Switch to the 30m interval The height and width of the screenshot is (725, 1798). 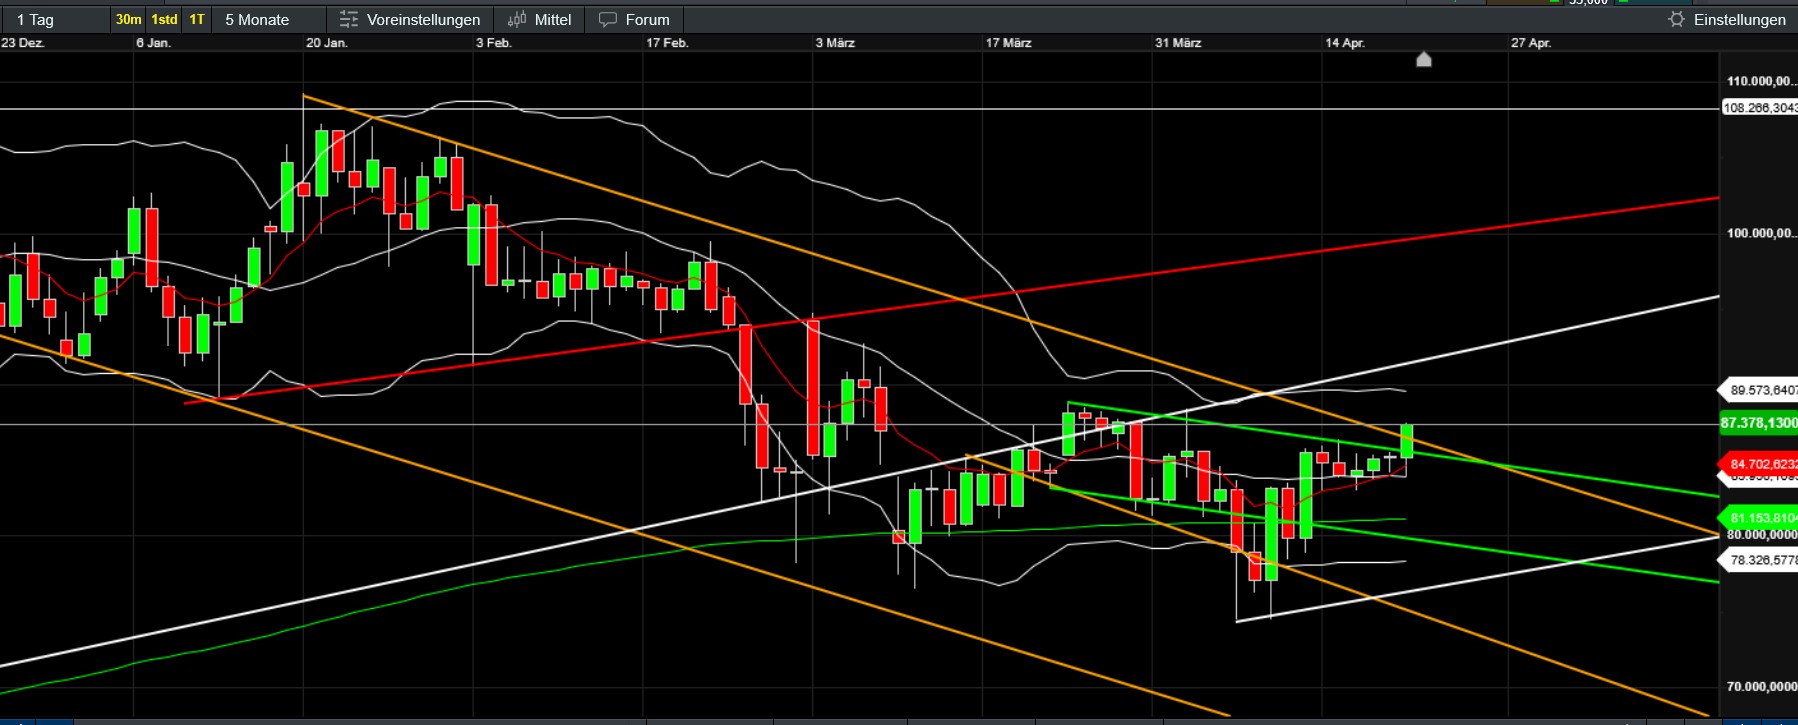click(x=128, y=19)
